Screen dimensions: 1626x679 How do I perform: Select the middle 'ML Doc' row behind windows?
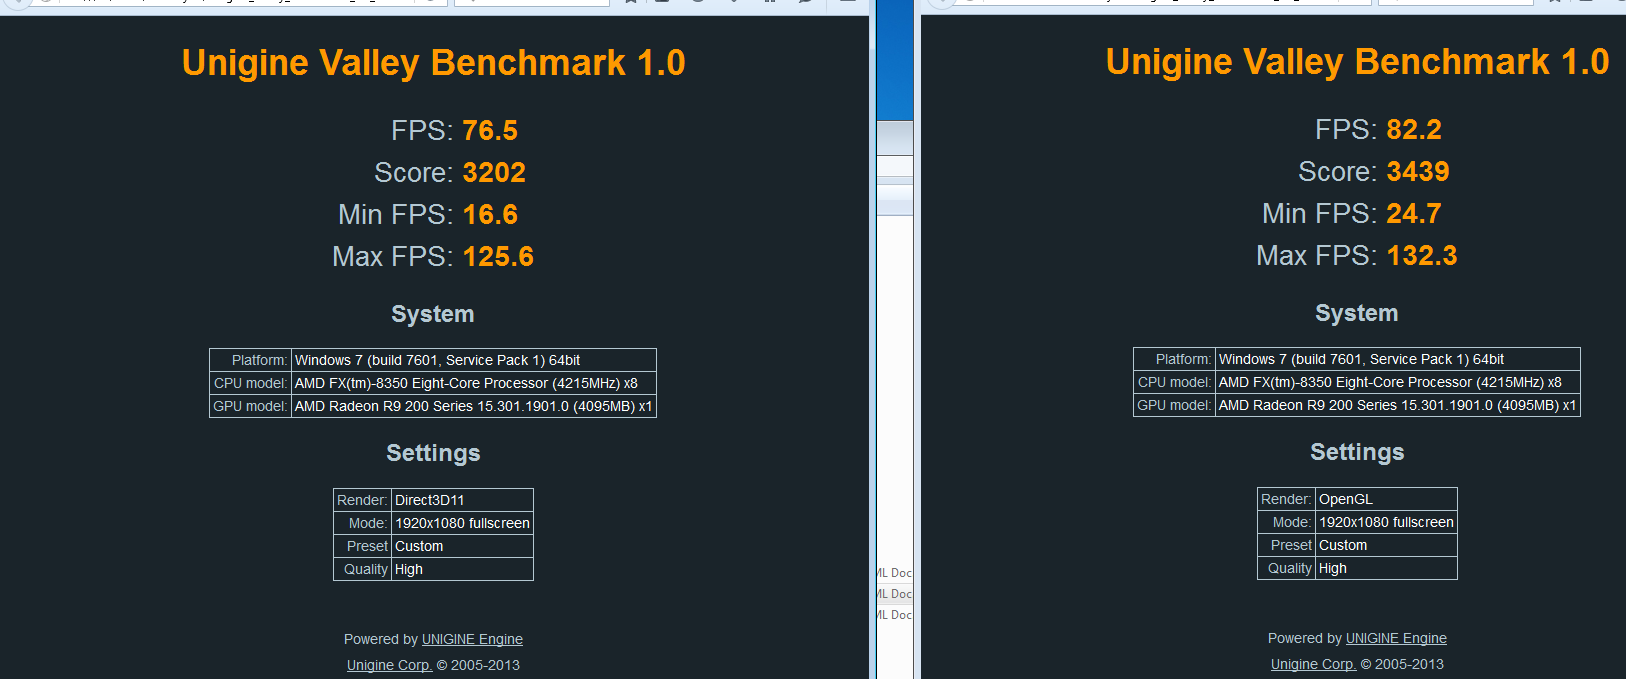[895, 594]
